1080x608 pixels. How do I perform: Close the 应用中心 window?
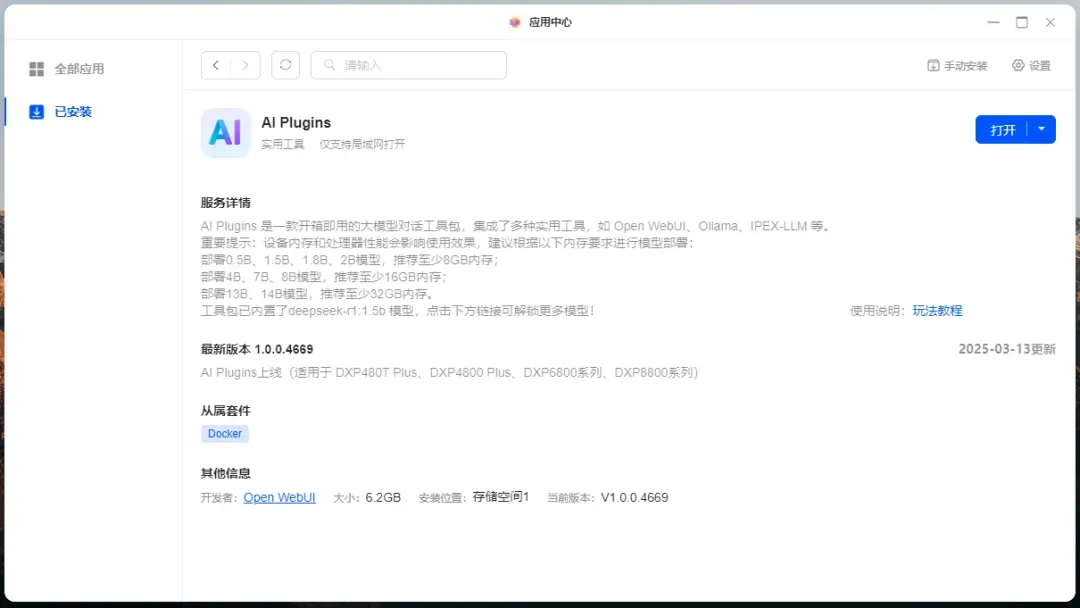(1050, 22)
